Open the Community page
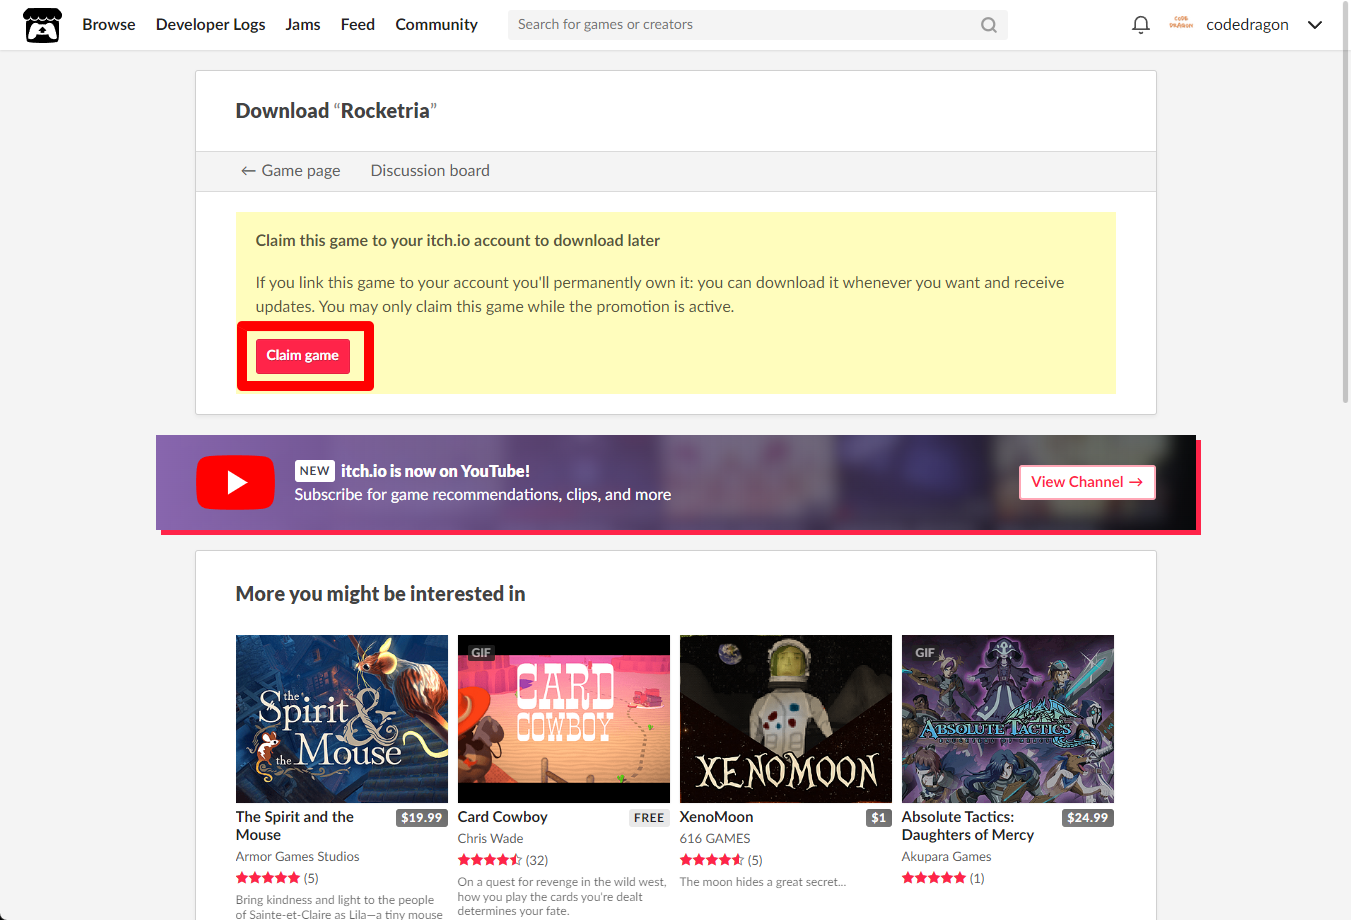 click(436, 24)
